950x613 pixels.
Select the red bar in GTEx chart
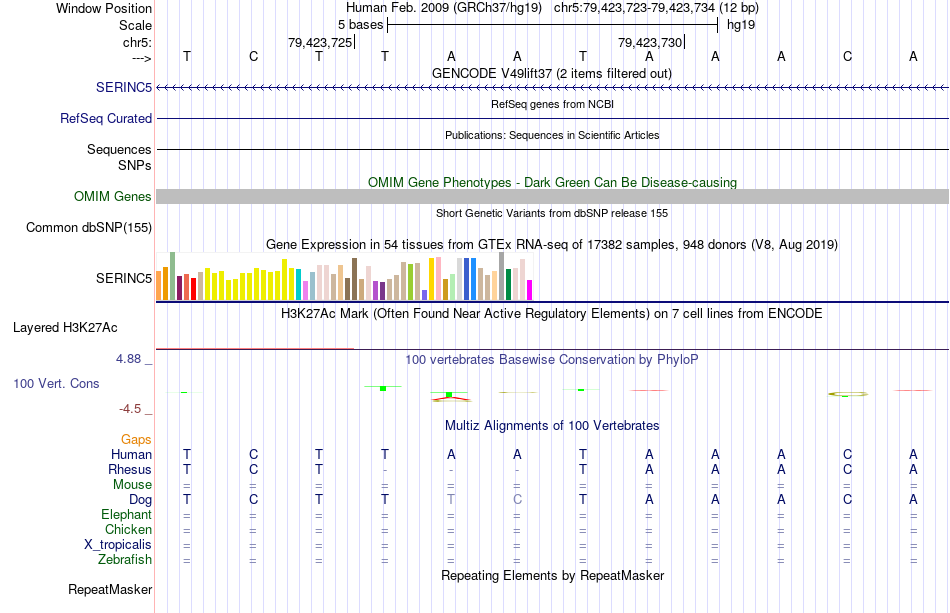[x=193, y=289]
